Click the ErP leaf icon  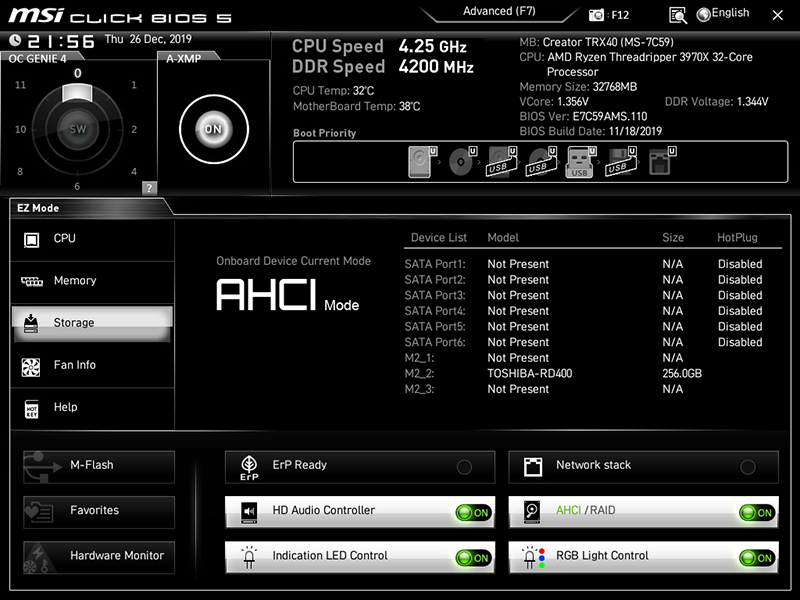[249, 468]
